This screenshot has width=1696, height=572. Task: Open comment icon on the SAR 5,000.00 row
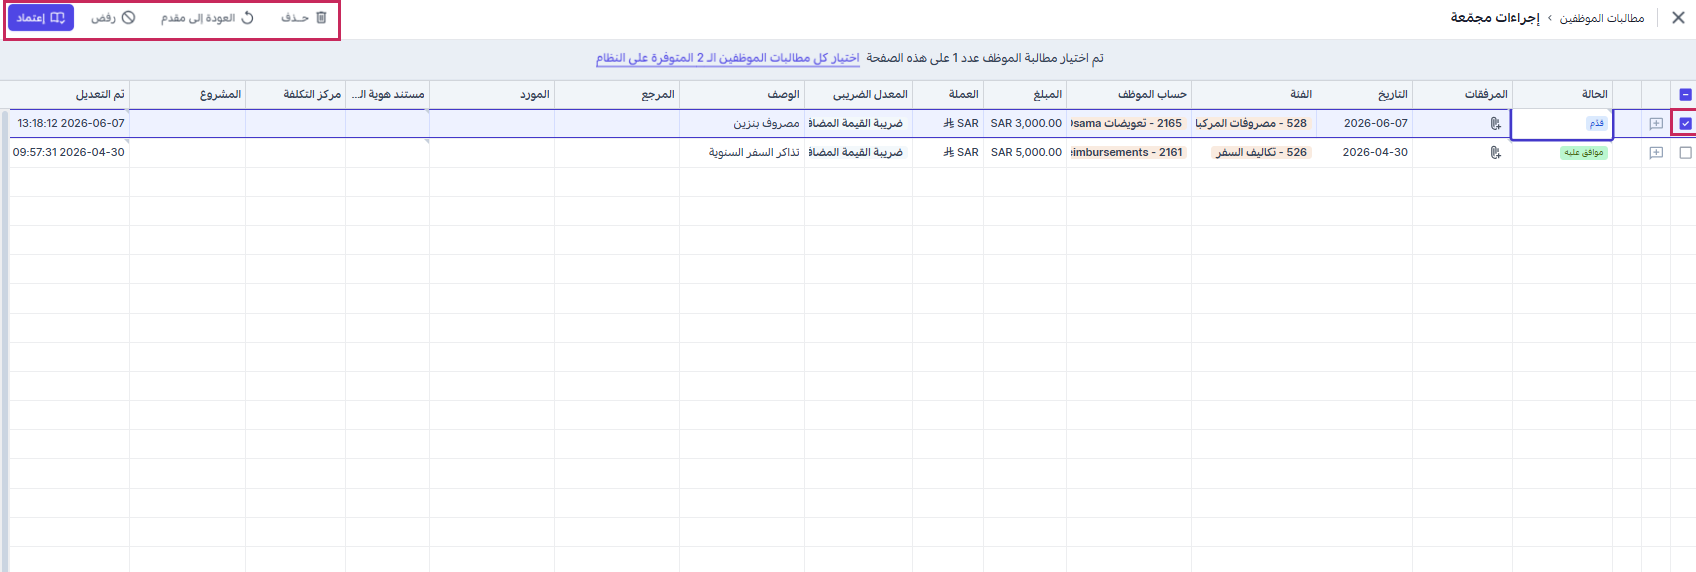(1656, 153)
